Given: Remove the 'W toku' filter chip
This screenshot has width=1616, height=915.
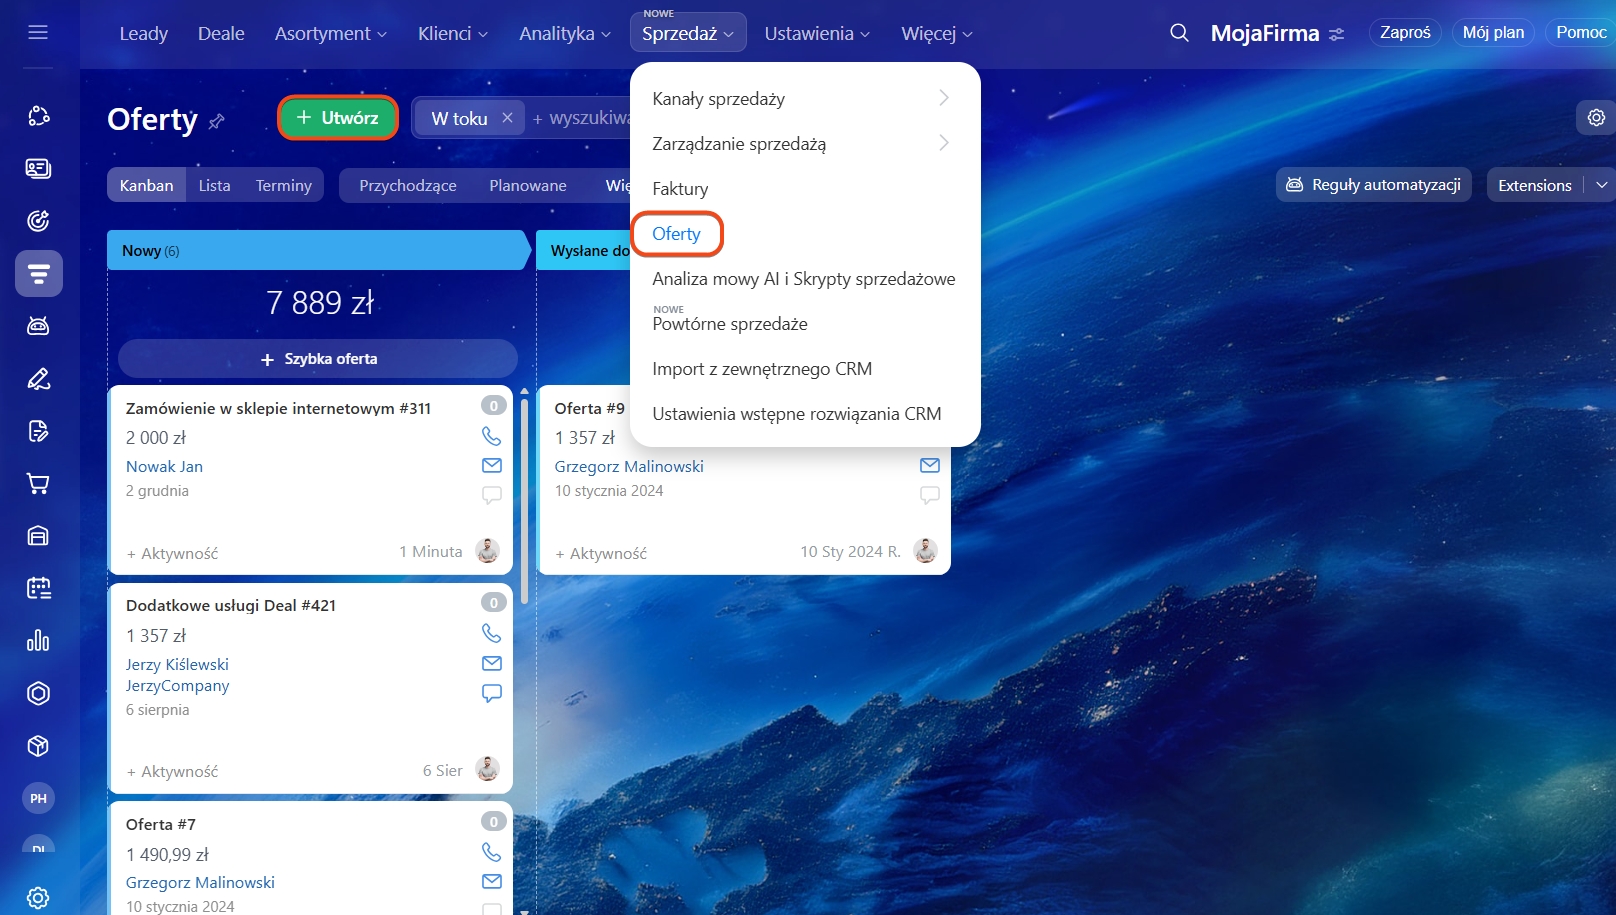Looking at the screenshot, I should 507,118.
